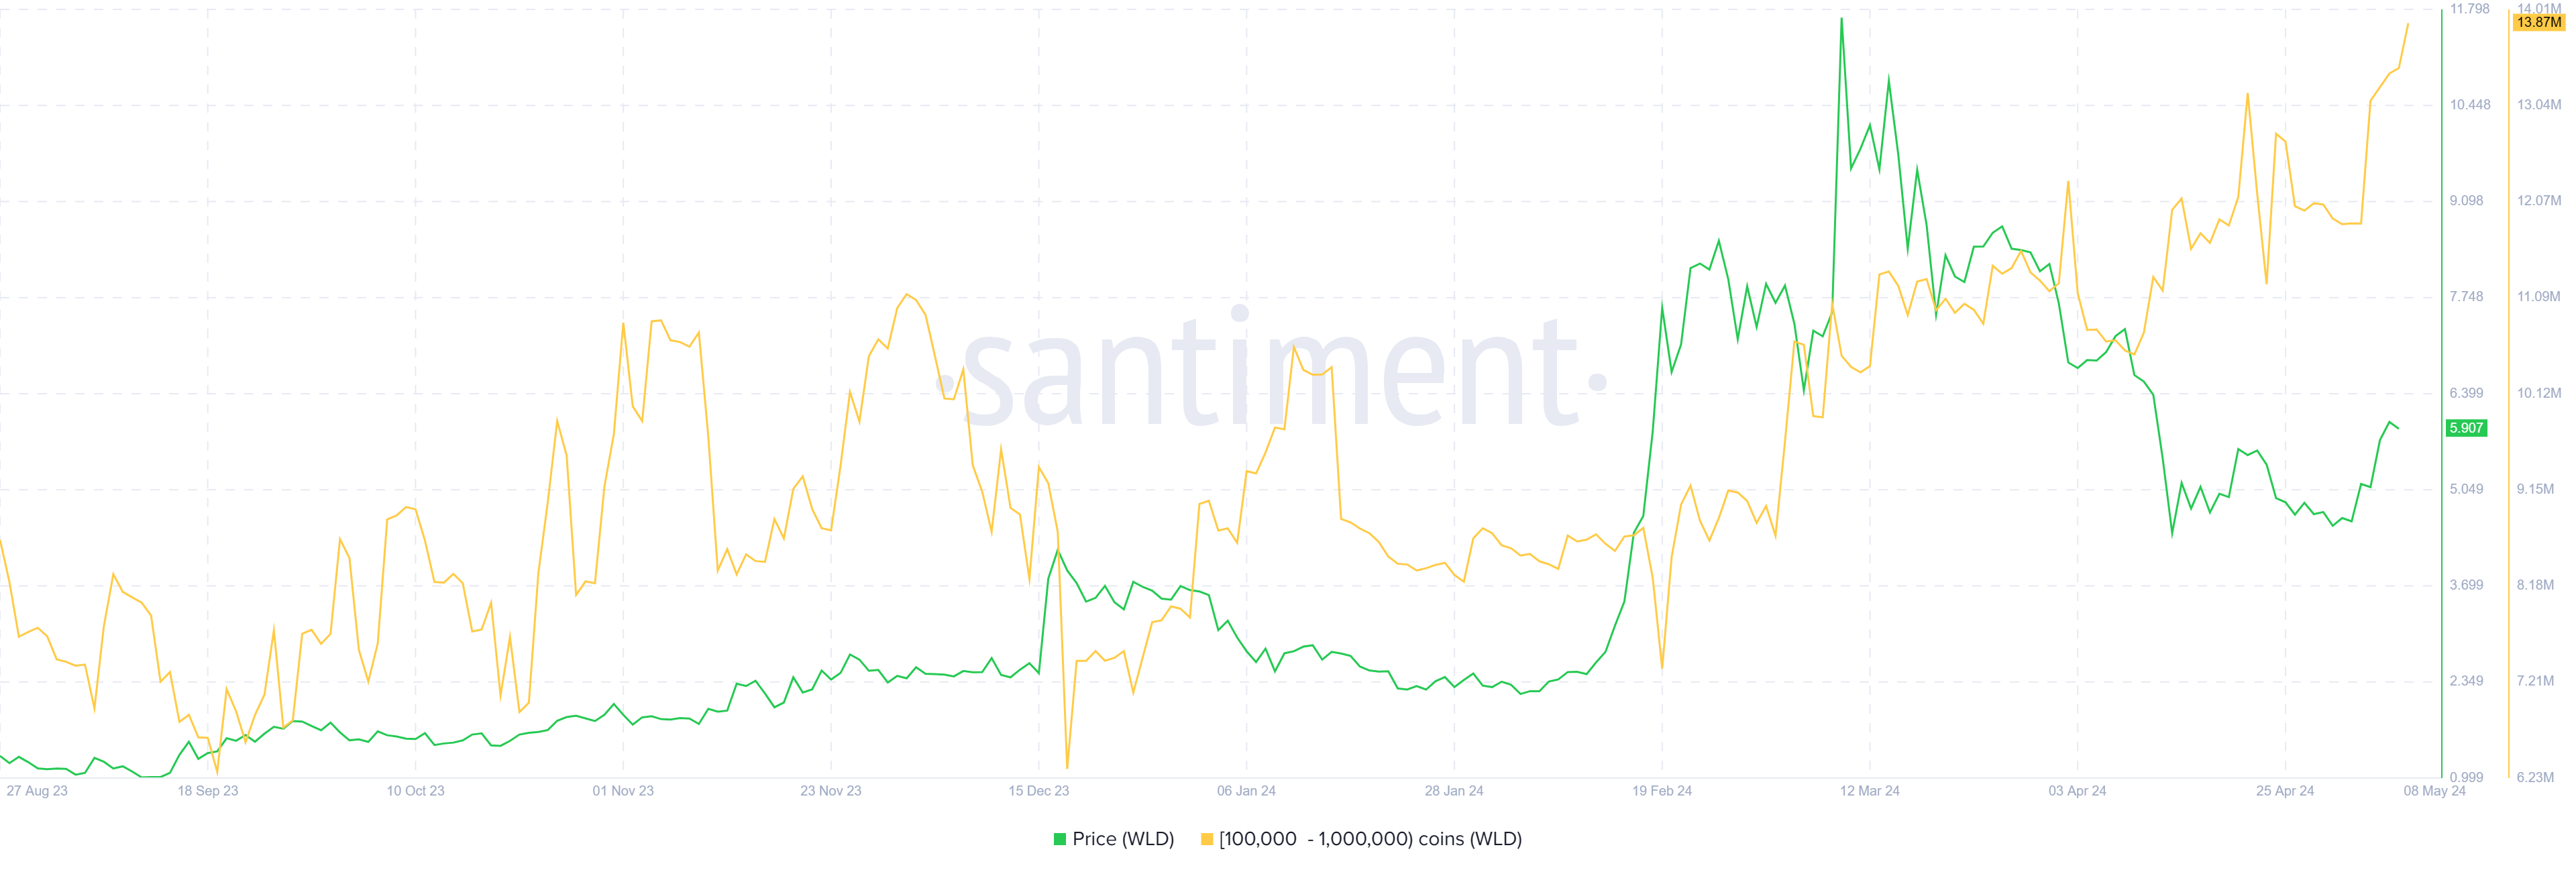Click the yellow coins (WLD) legend swatch
Image resolution: width=2576 pixels, height=872 pixels.
coord(1206,839)
